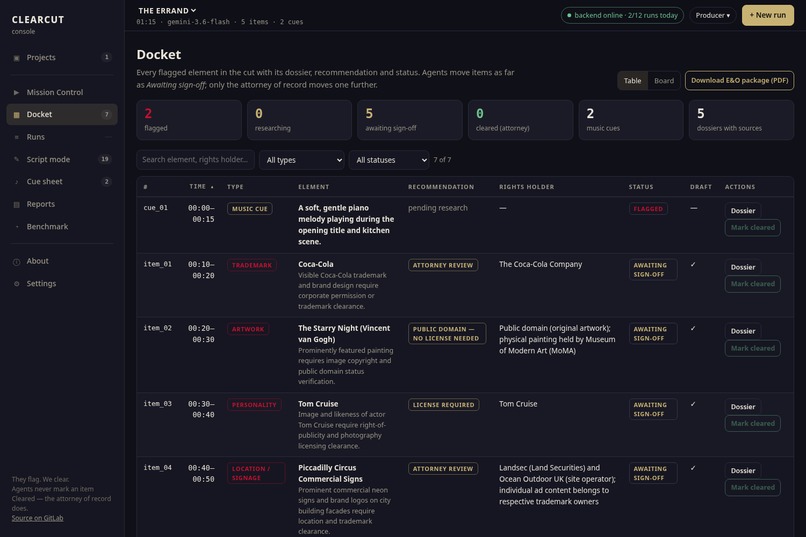The width and height of the screenshot is (806, 537).
Task: Click the cleared (attorney) count card
Action: coord(520,120)
